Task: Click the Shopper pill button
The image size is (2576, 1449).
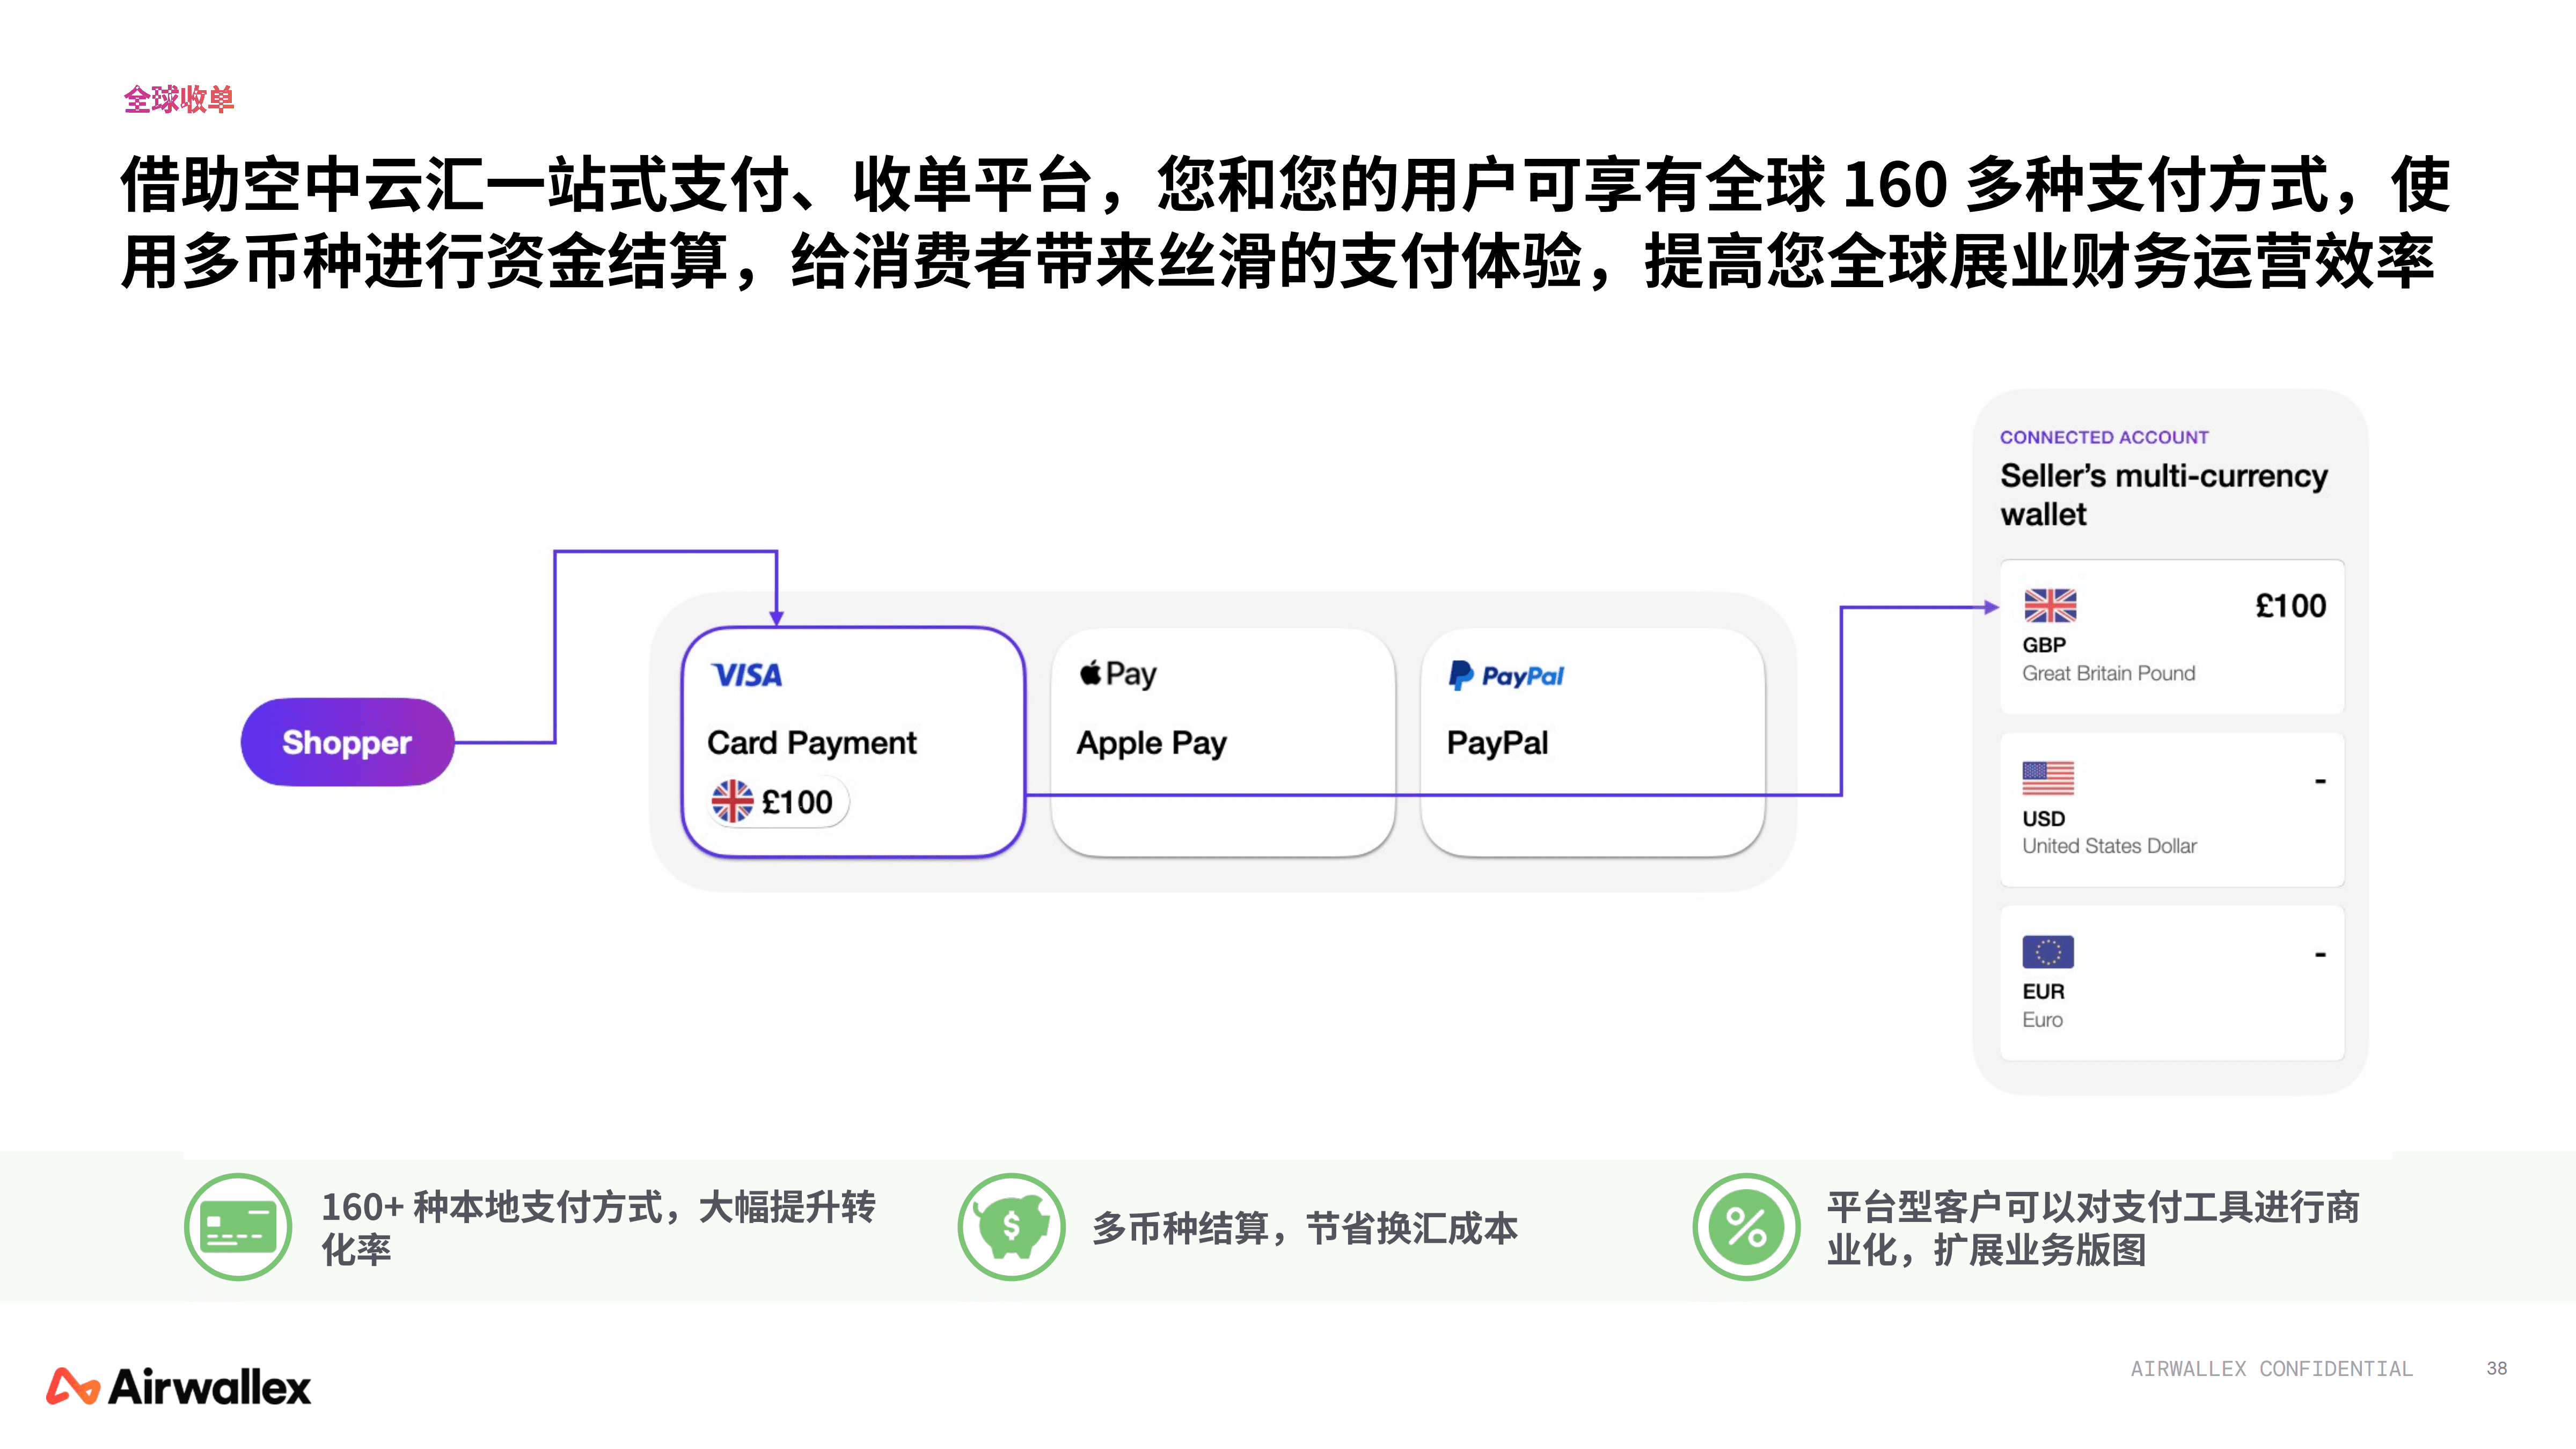Action: point(347,742)
